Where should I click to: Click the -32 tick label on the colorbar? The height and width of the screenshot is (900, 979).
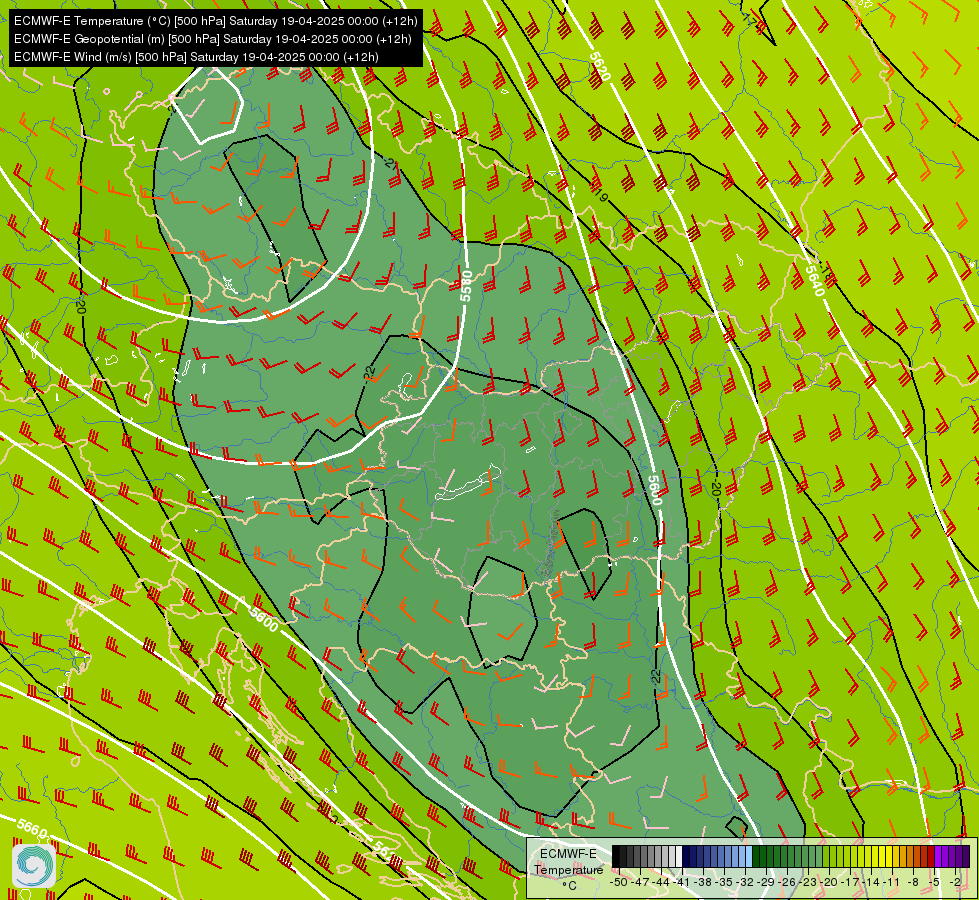745,882
